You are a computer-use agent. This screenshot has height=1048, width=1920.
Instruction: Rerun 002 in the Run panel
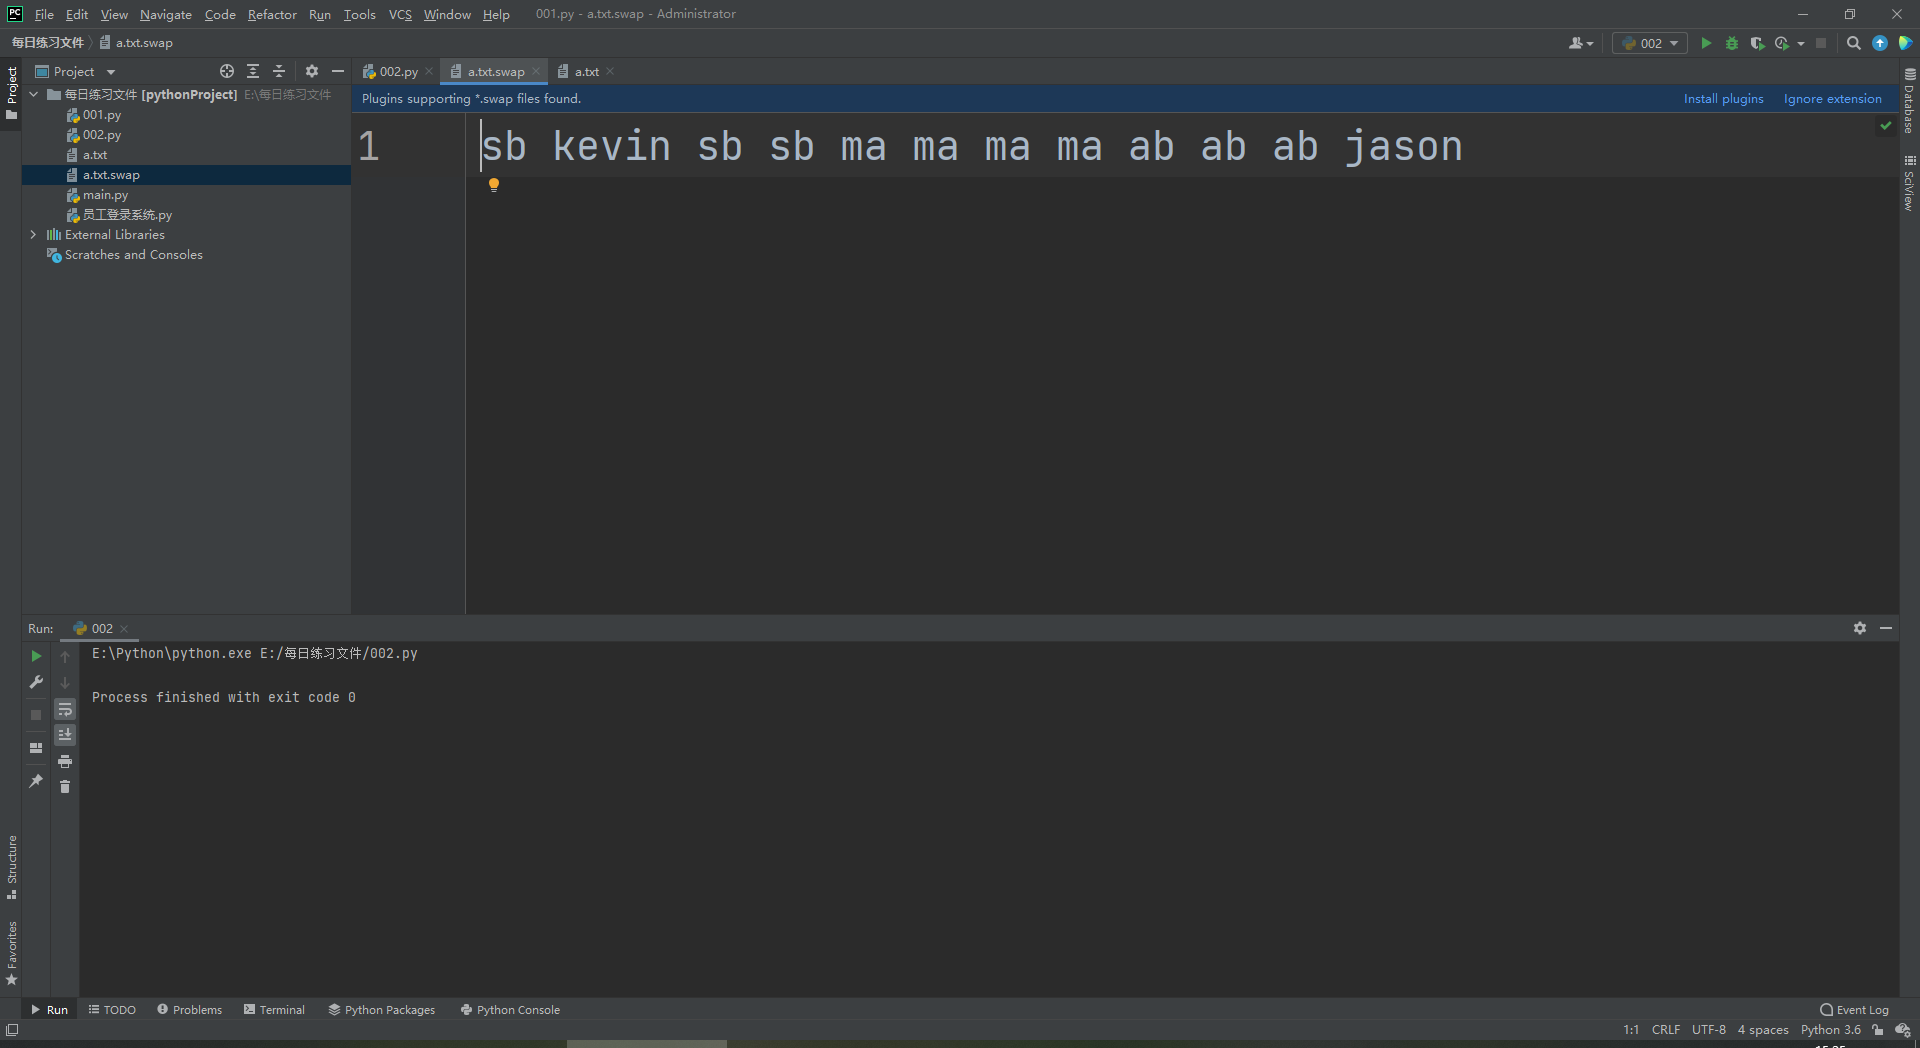point(36,656)
